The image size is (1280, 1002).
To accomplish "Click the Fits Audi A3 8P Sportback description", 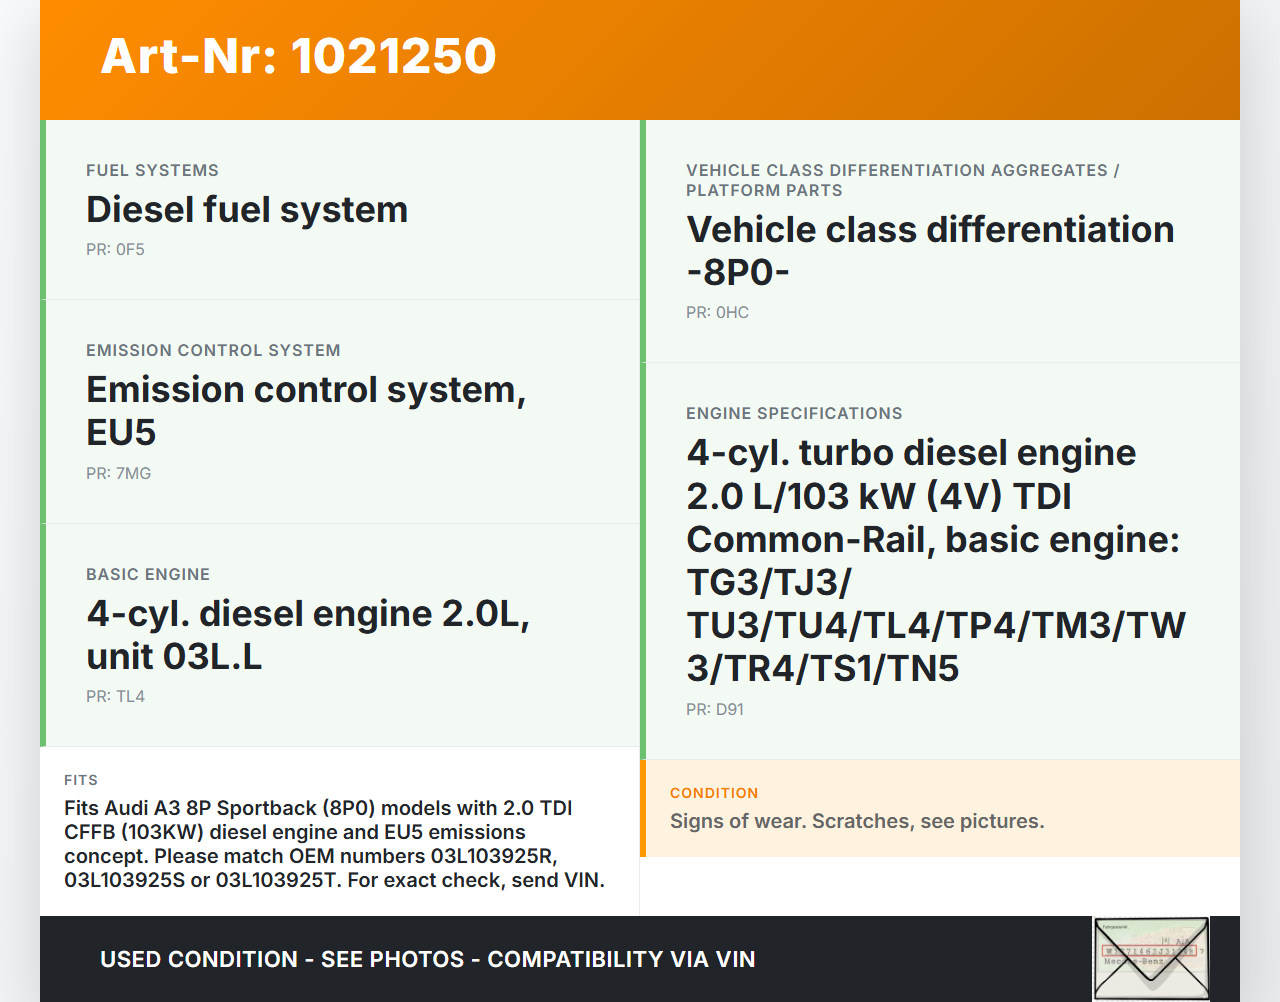I will [x=334, y=844].
